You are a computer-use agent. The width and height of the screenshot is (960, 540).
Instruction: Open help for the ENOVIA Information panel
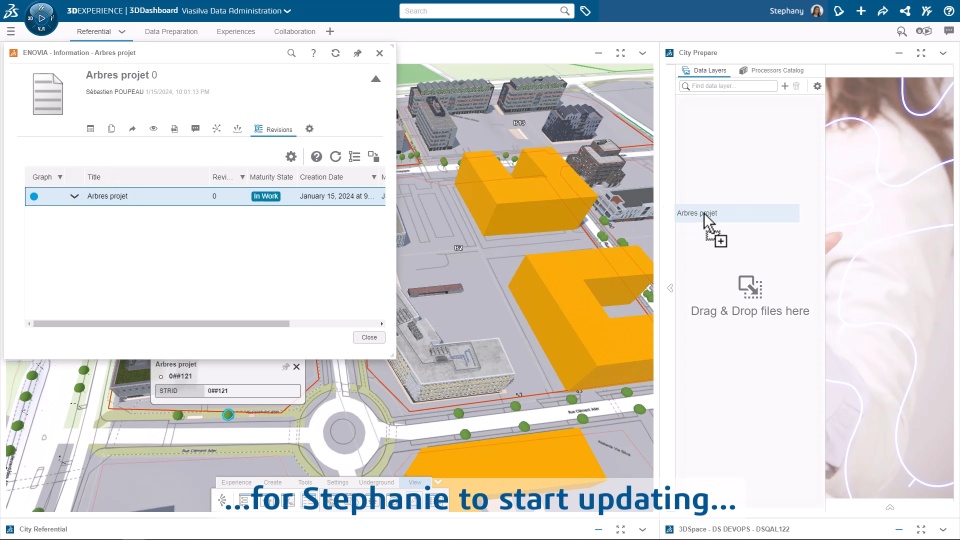pos(313,53)
